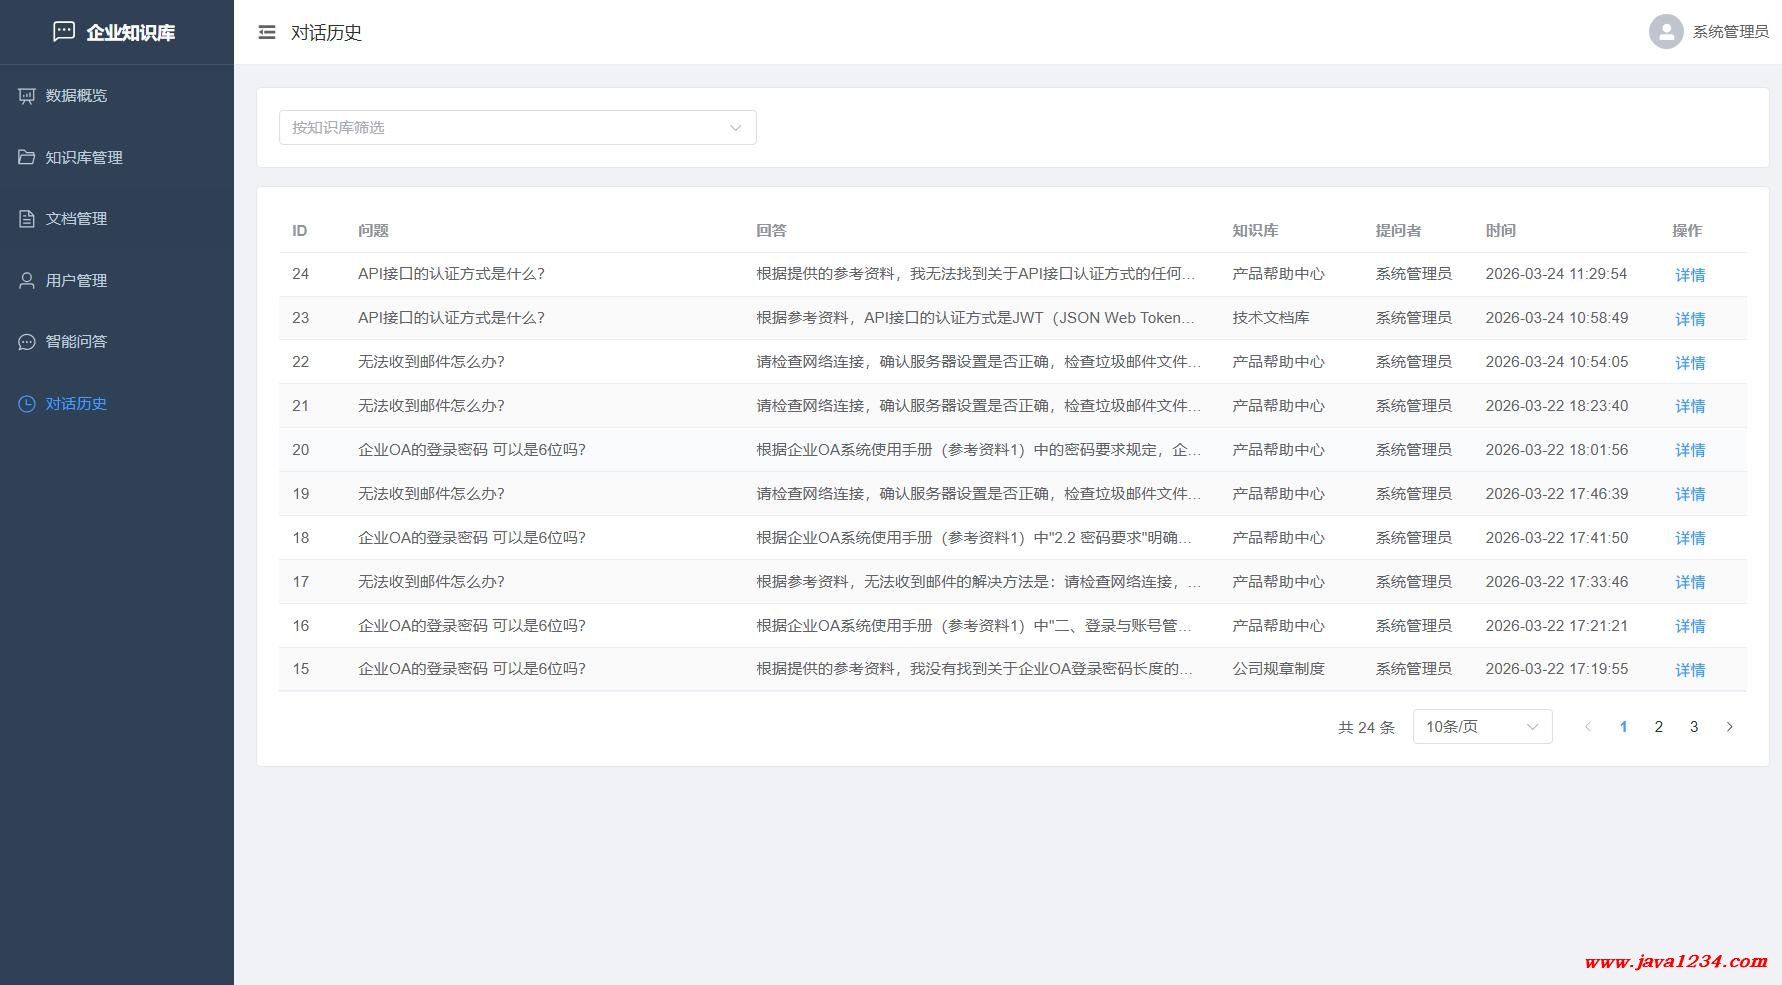Go to next page using right arrow
The image size is (1782, 985).
click(x=1729, y=727)
